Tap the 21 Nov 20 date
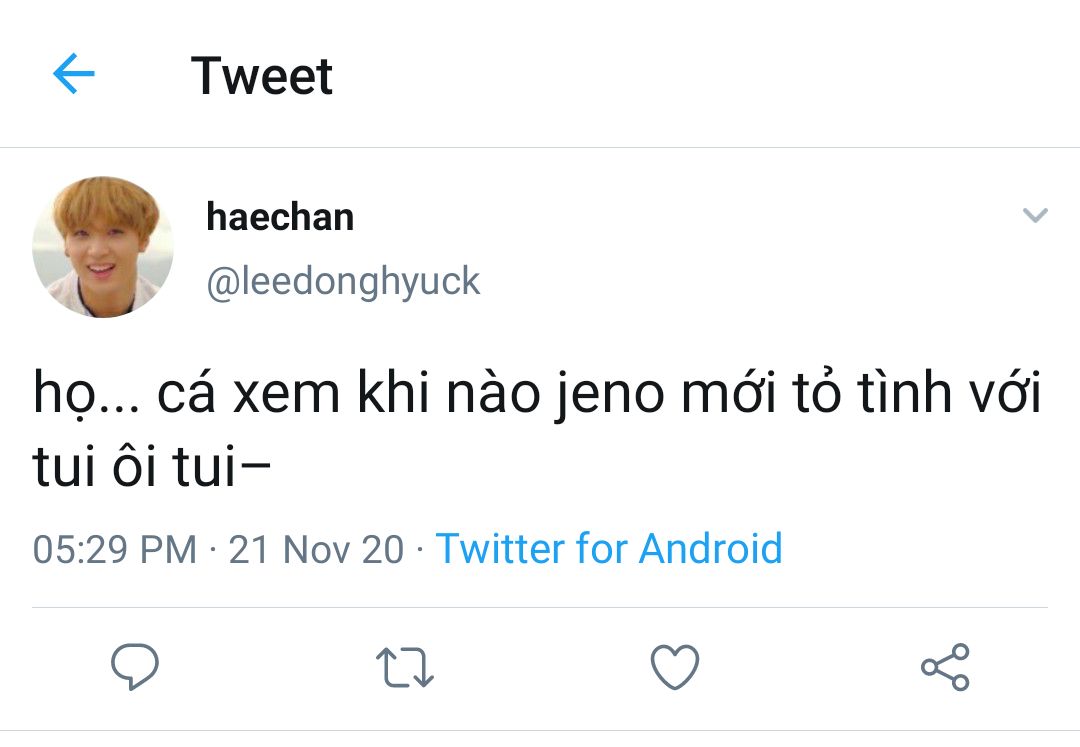 point(316,549)
